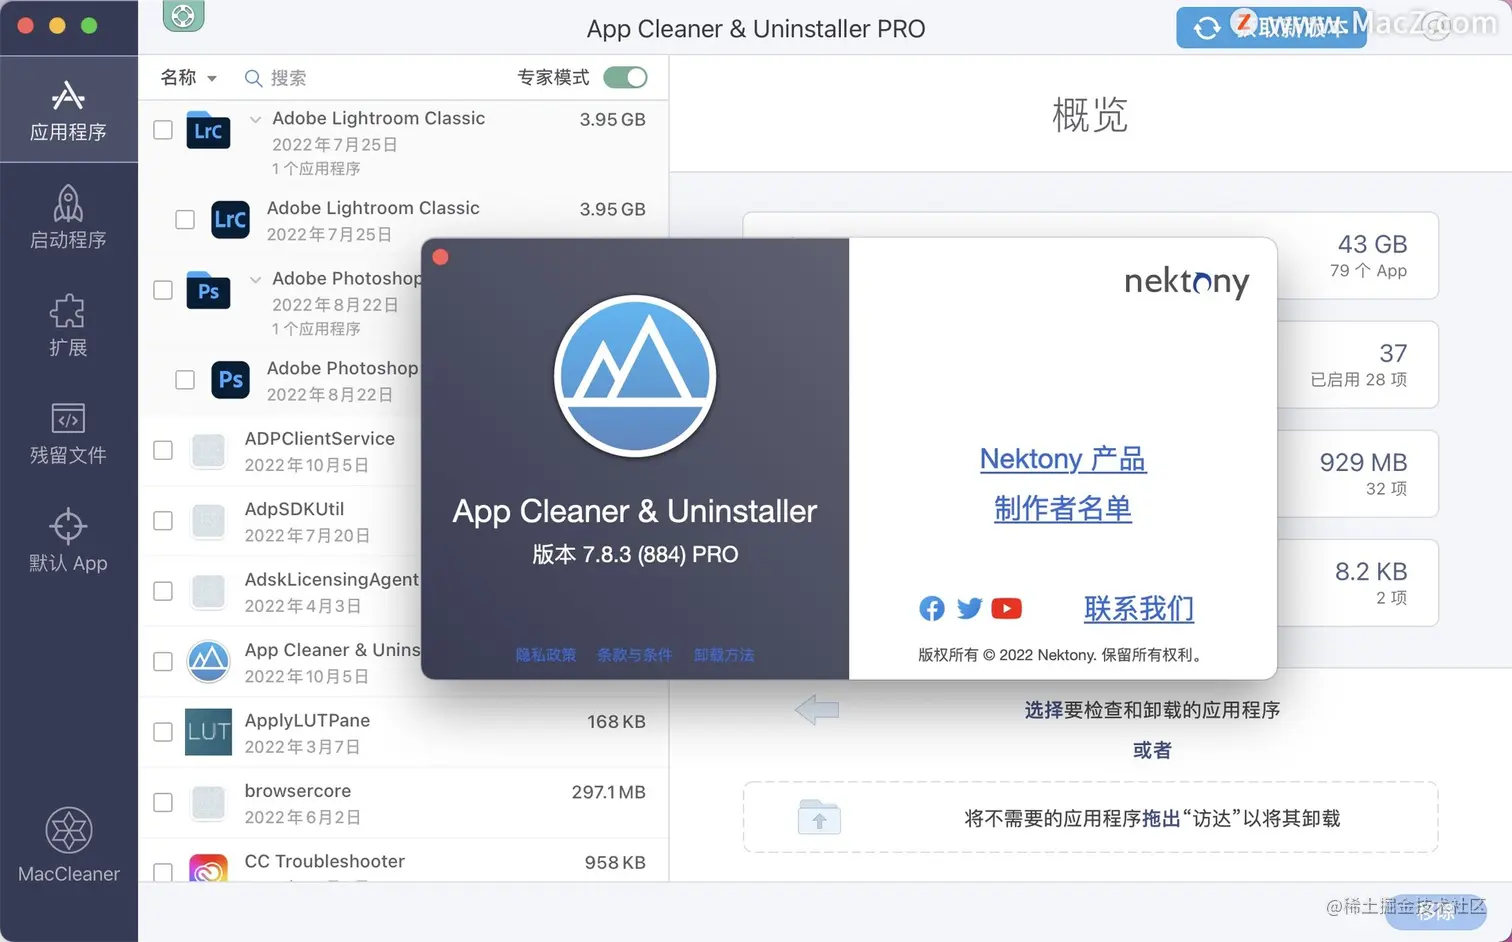Select the AdskLicensingAgent checkbox
Screen dimensions: 1512x942
[163, 591]
